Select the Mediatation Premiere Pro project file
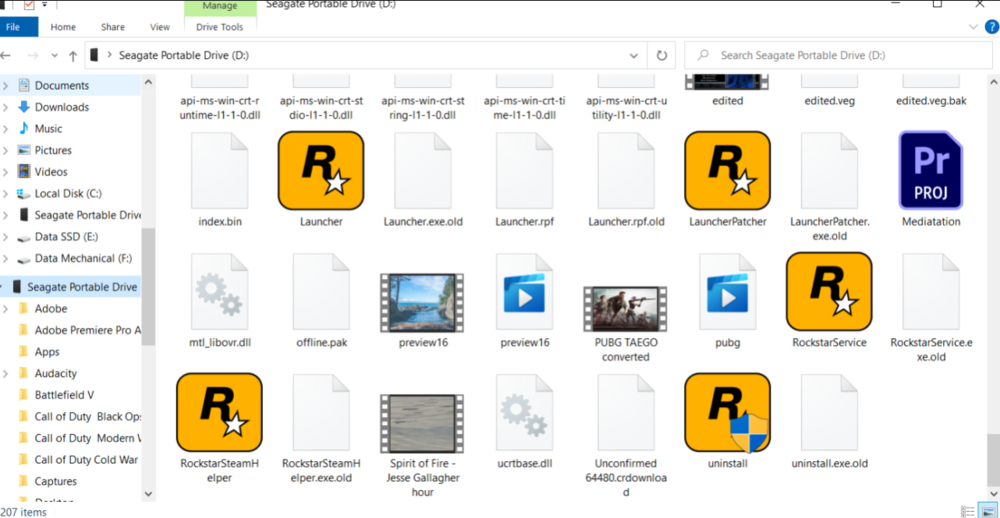The width and height of the screenshot is (1000, 518). pos(930,171)
